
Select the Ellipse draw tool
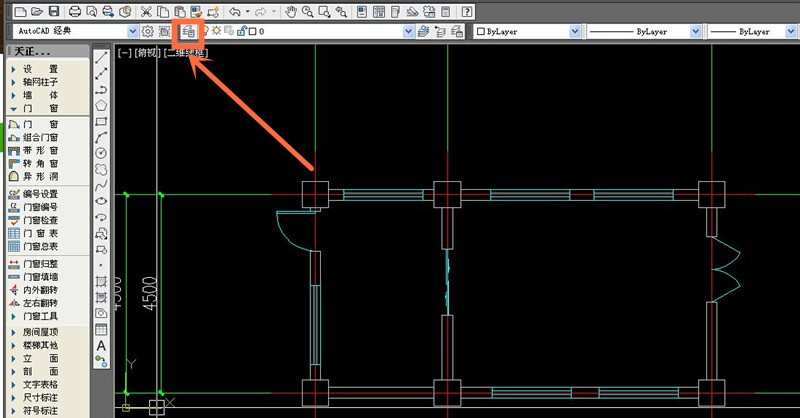(101, 201)
